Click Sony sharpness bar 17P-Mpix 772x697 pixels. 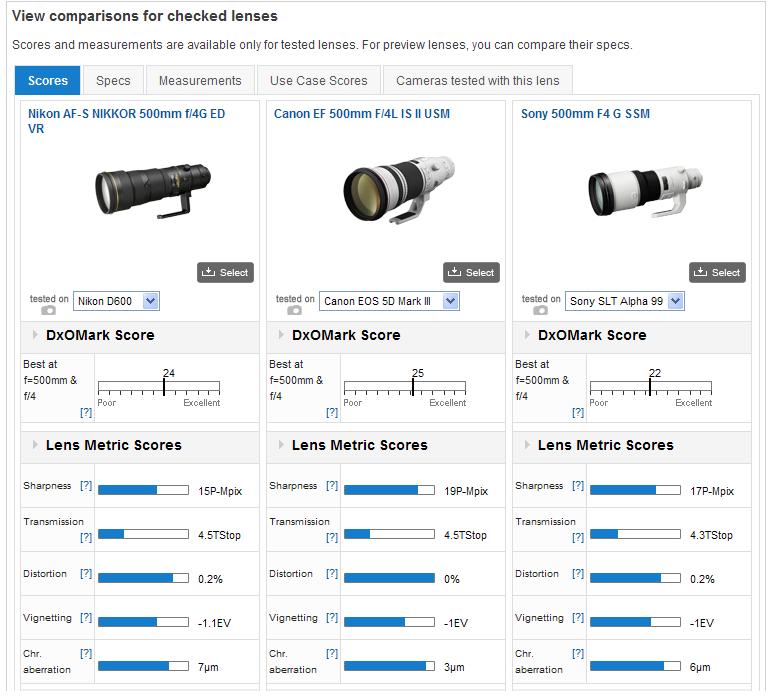click(x=635, y=490)
